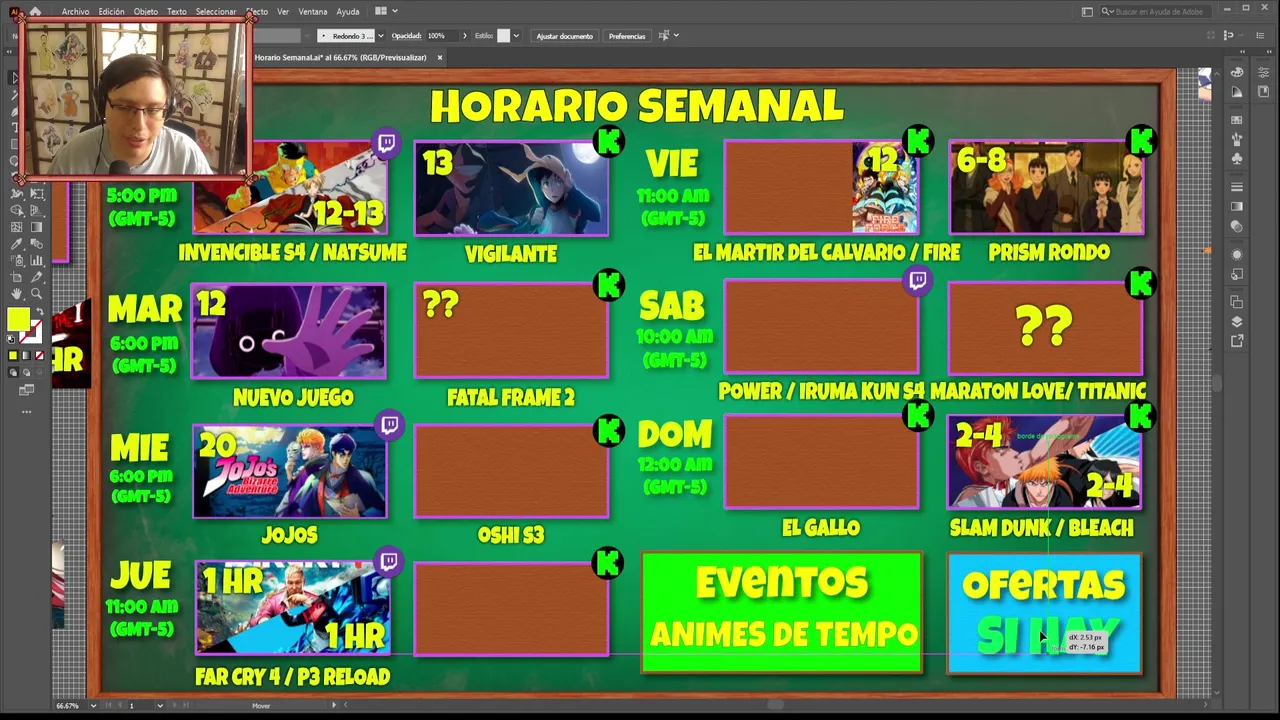1280x720 pixels.
Task: Select the Column Graph tool
Action: pos(37,260)
